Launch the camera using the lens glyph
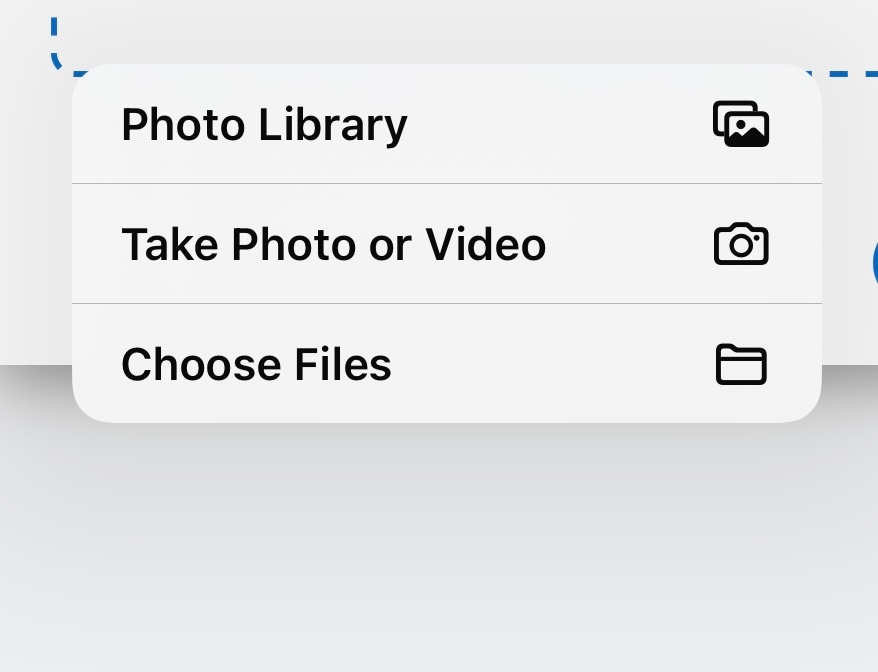878x672 pixels. point(741,244)
